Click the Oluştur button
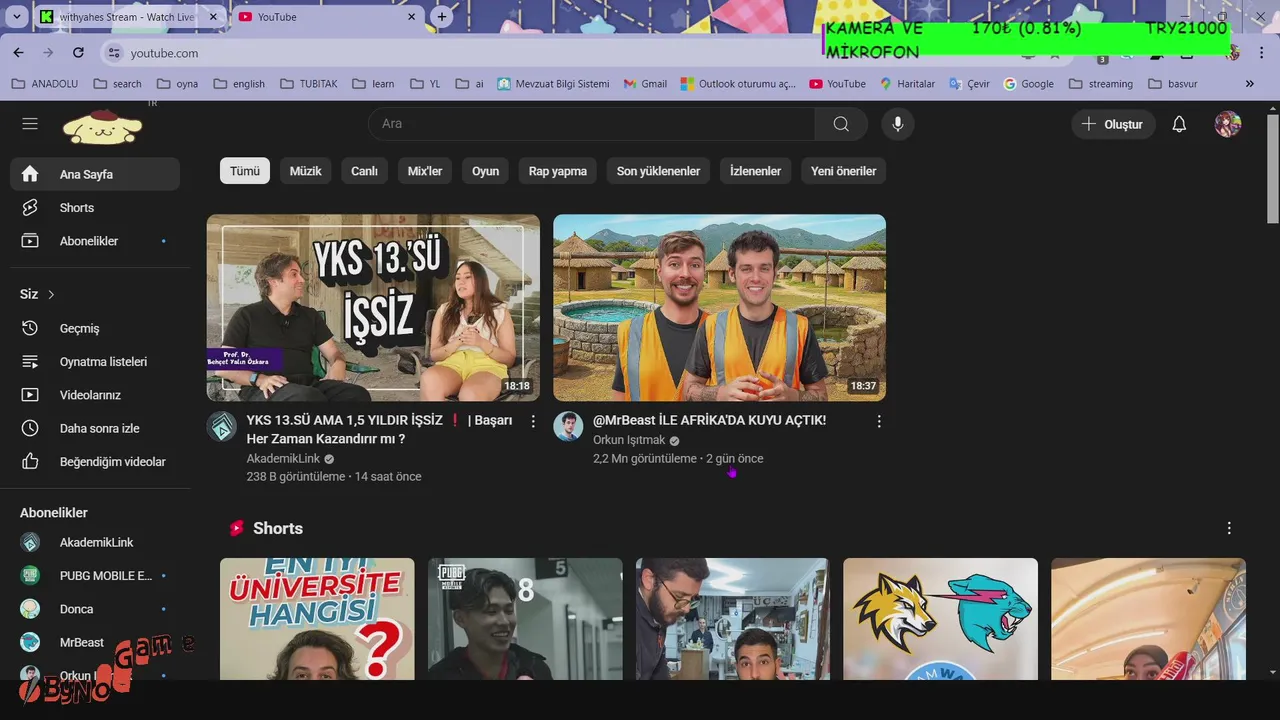1280x720 pixels. 1113,124
